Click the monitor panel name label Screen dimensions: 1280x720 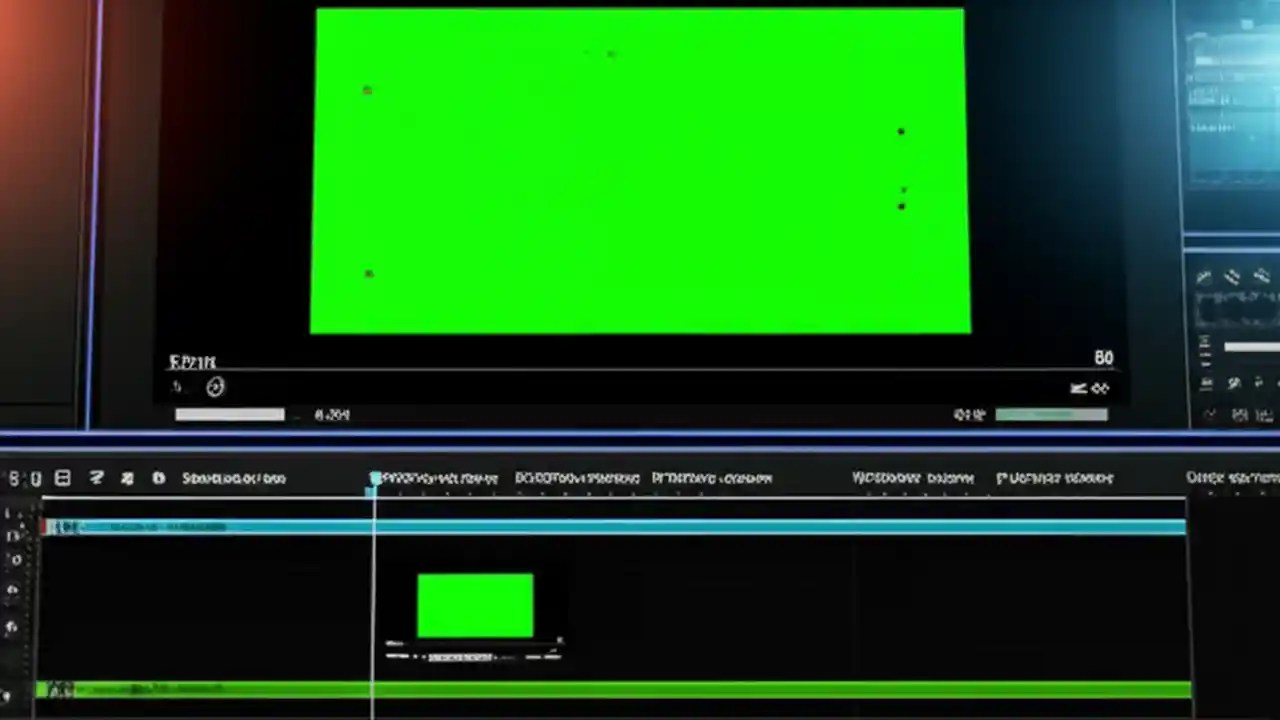point(192,362)
